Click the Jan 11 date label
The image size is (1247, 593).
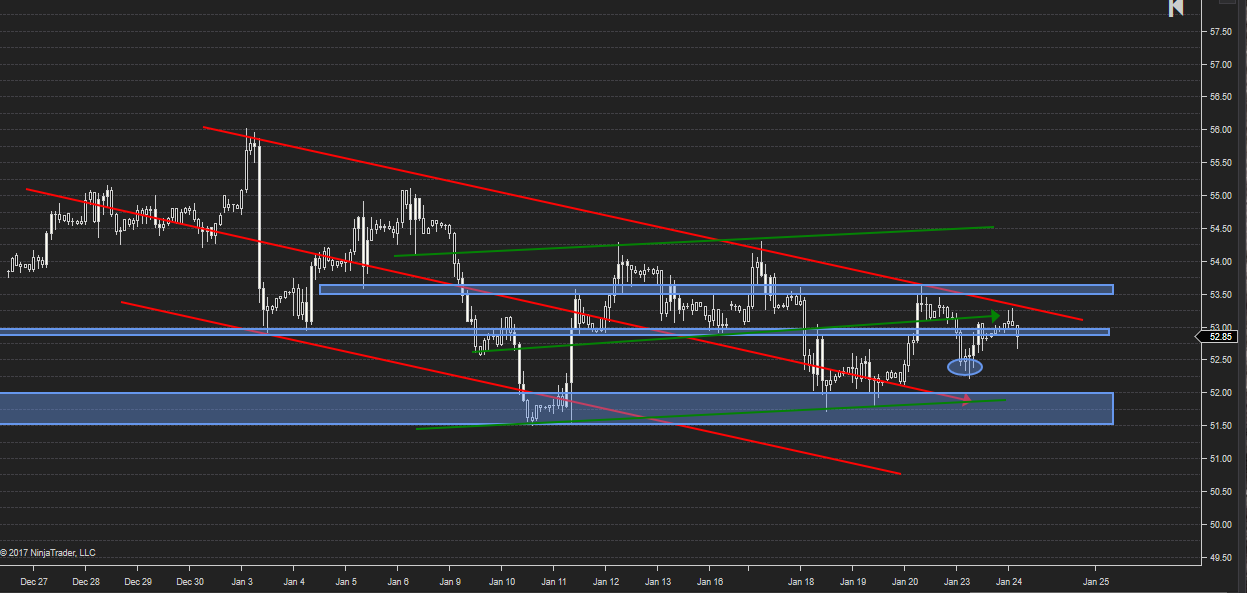[x=554, y=581]
